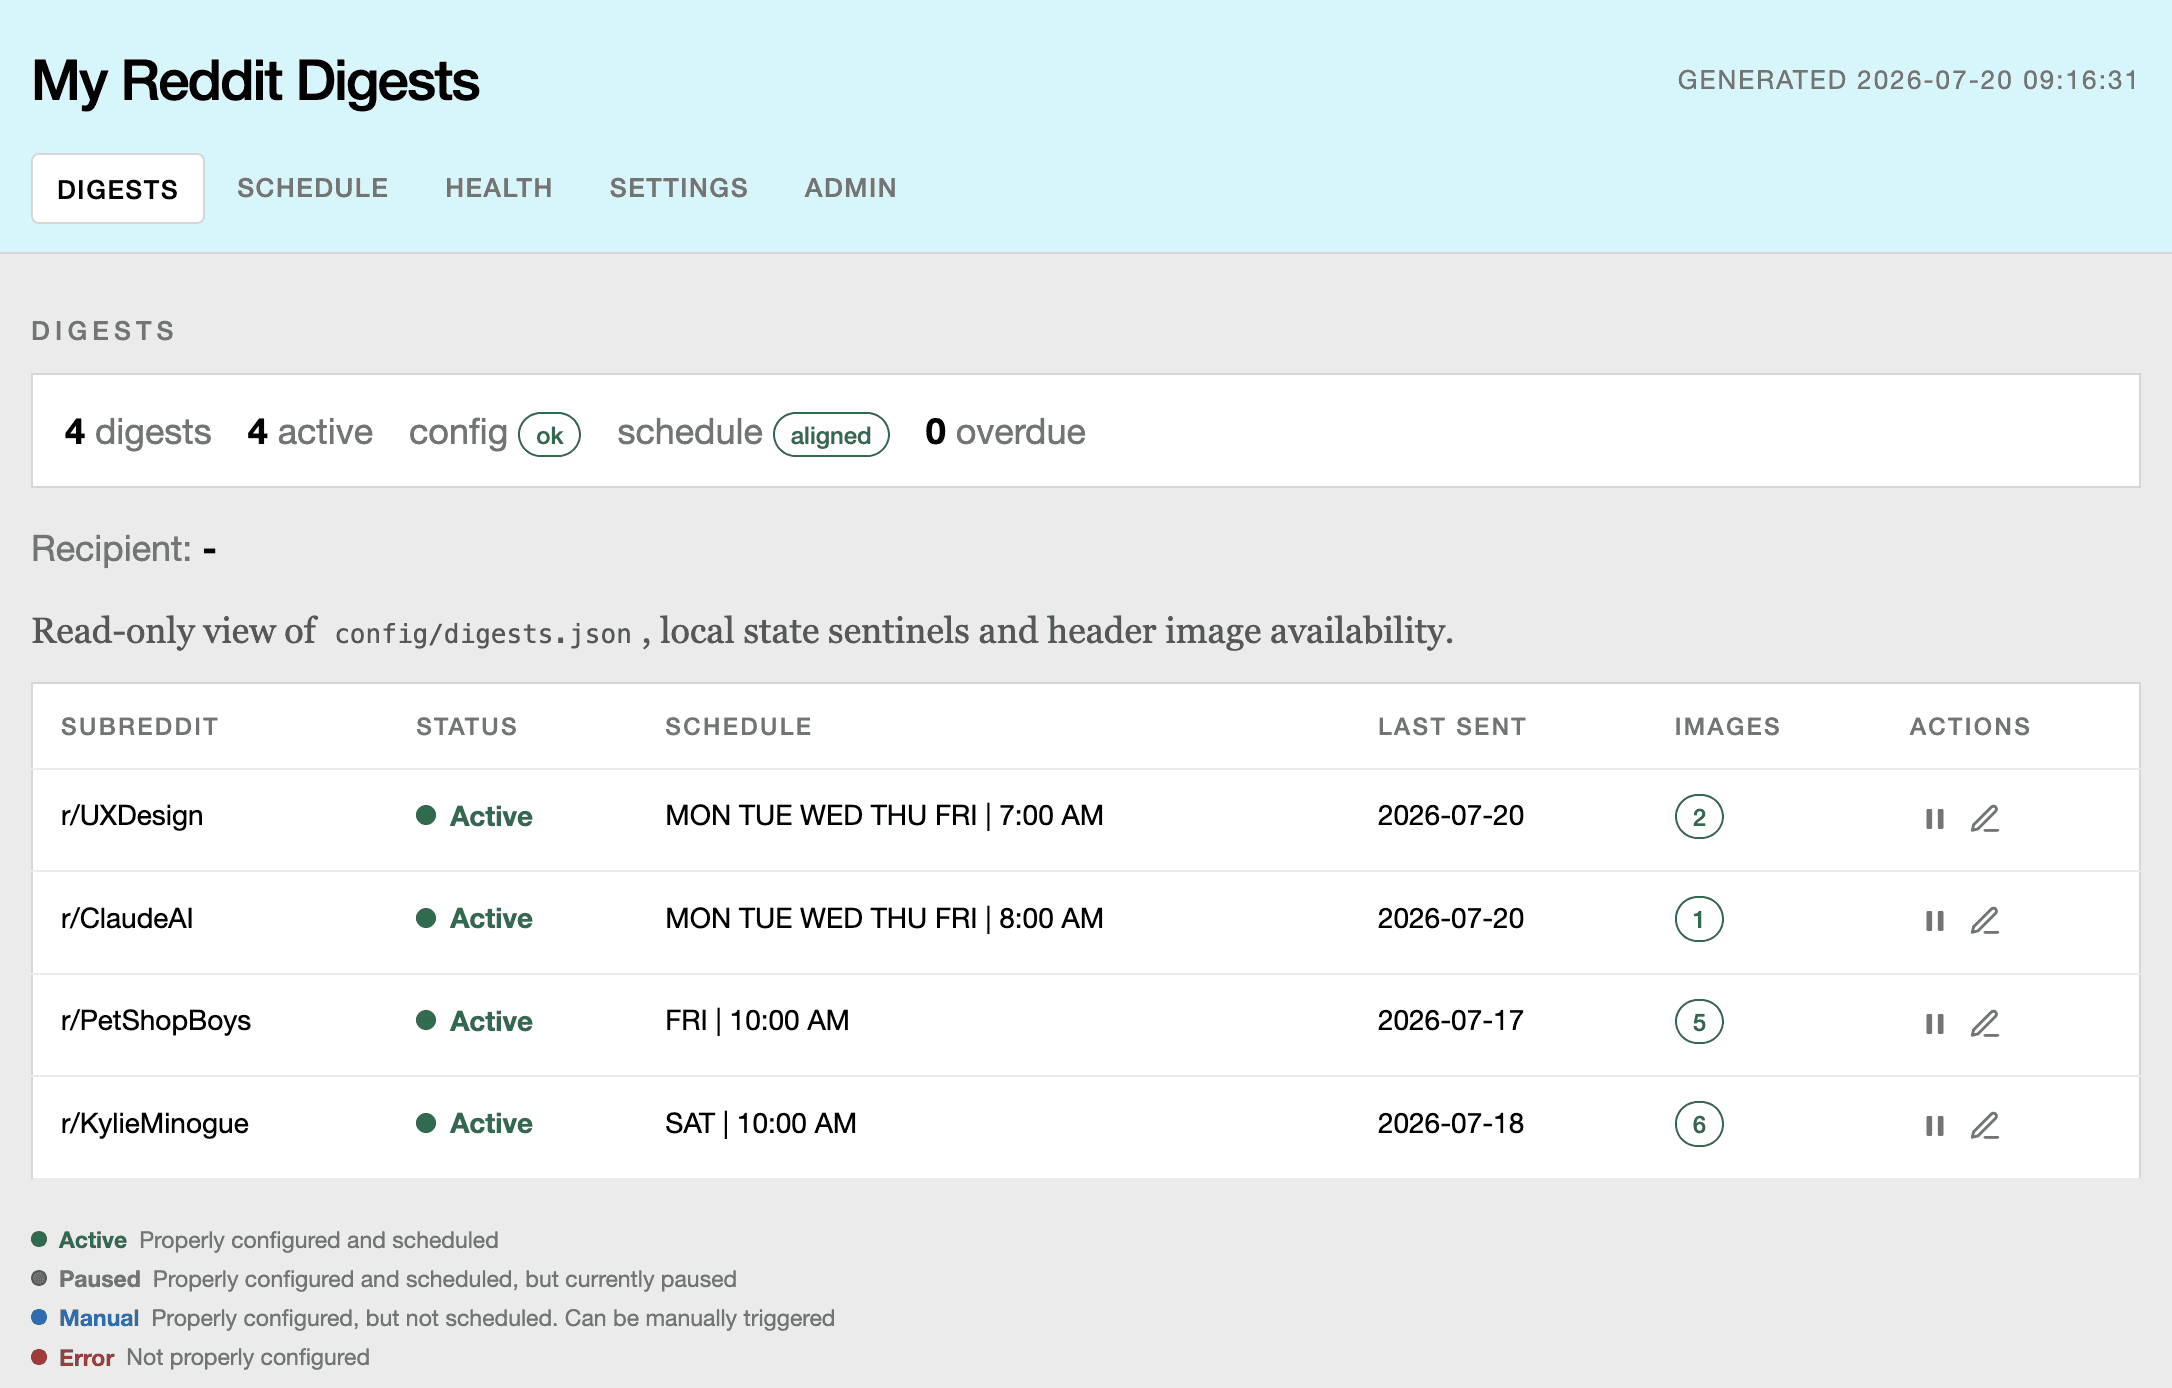Pause the r/UXDesign digest
The height and width of the screenshot is (1388, 2172).
1935,819
